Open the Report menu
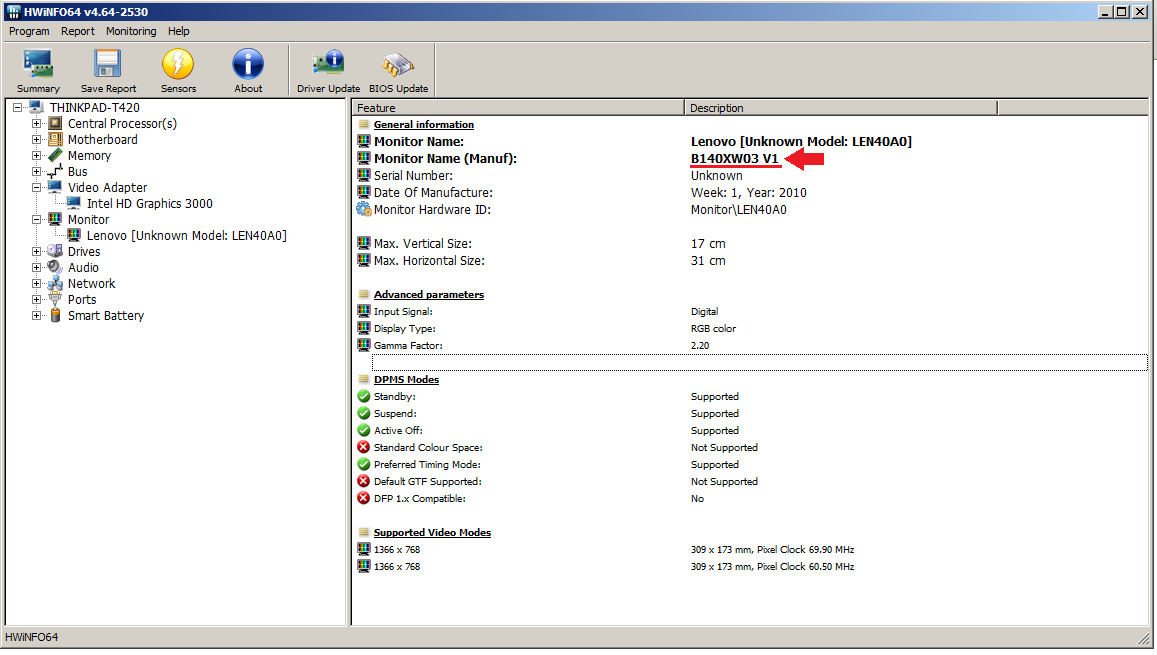1157x655 pixels. (77, 31)
